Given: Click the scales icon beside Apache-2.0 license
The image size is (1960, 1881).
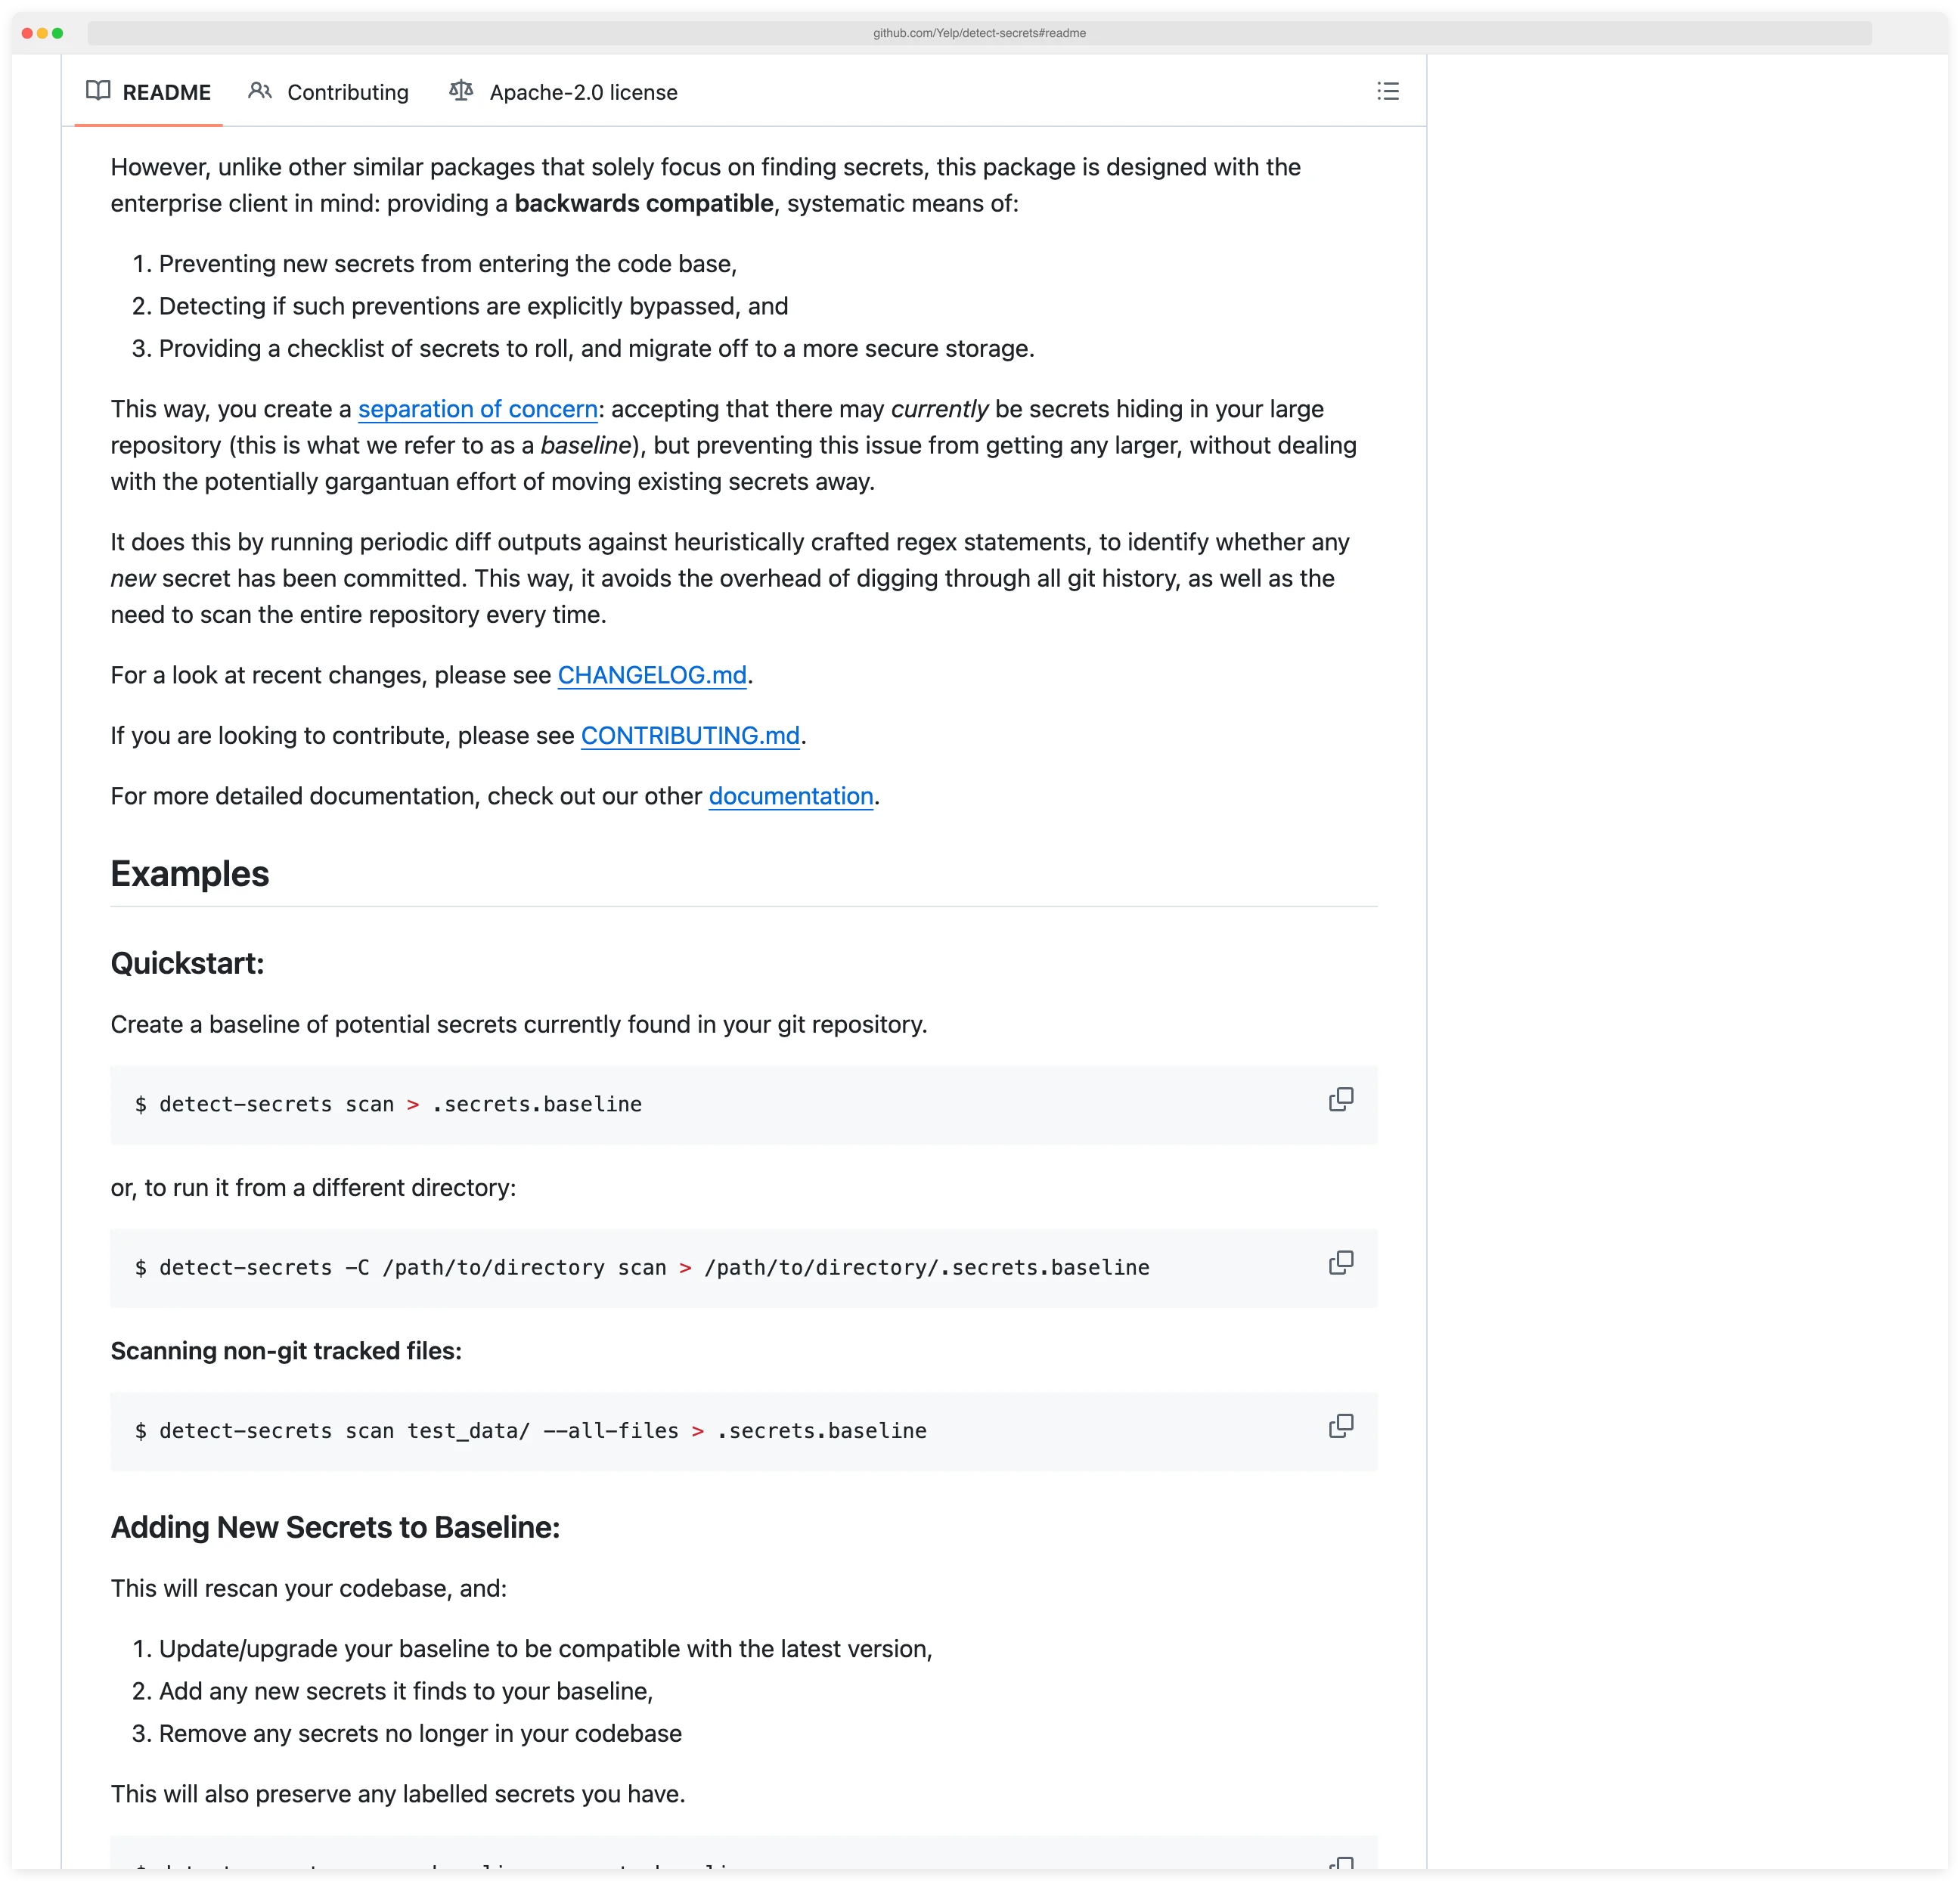Looking at the screenshot, I should (461, 91).
